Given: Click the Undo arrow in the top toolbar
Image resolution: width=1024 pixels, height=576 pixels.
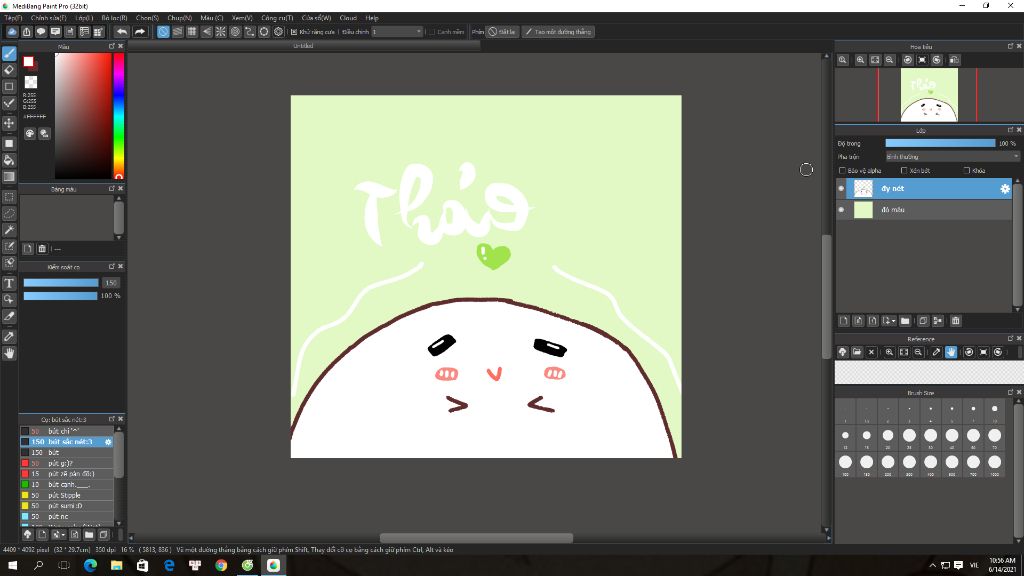Looking at the screenshot, I should coord(122,31).
